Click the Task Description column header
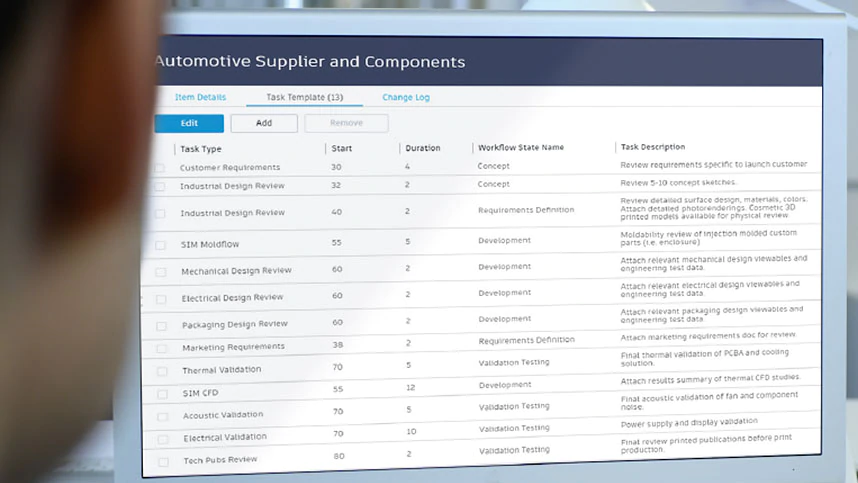858x483 pixels. 652,147
